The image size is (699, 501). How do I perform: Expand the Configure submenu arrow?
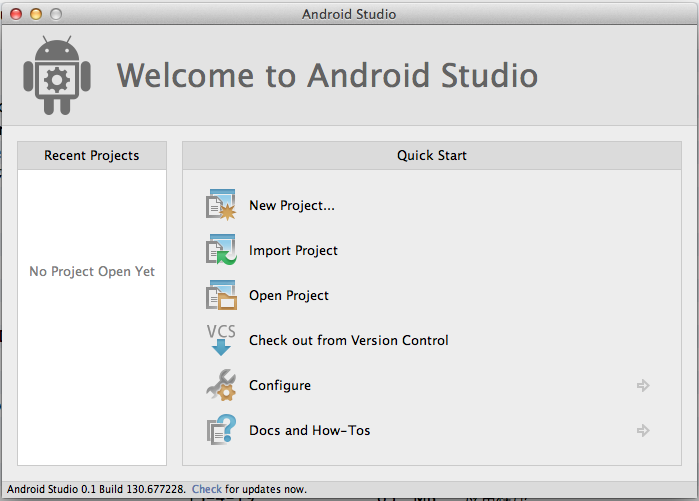[x=643, y=385]
